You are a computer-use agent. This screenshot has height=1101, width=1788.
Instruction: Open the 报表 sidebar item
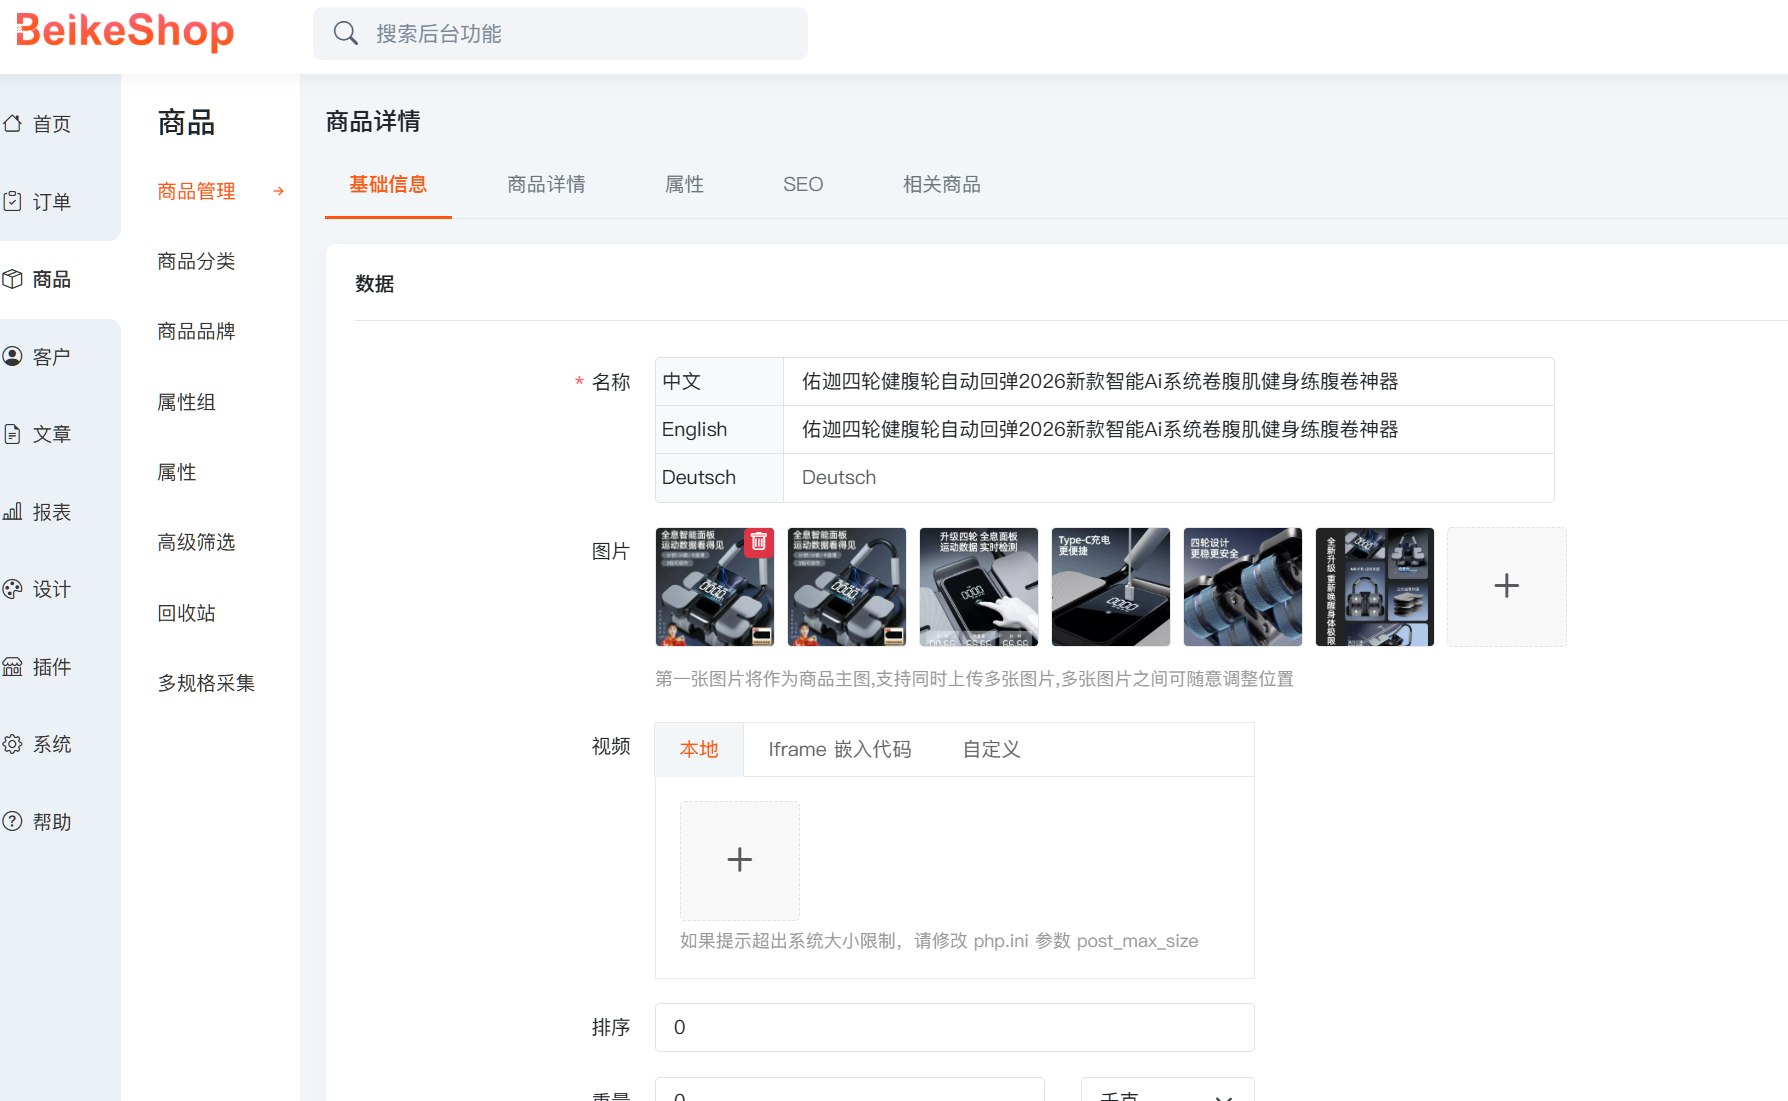click(x=52, y=512)
